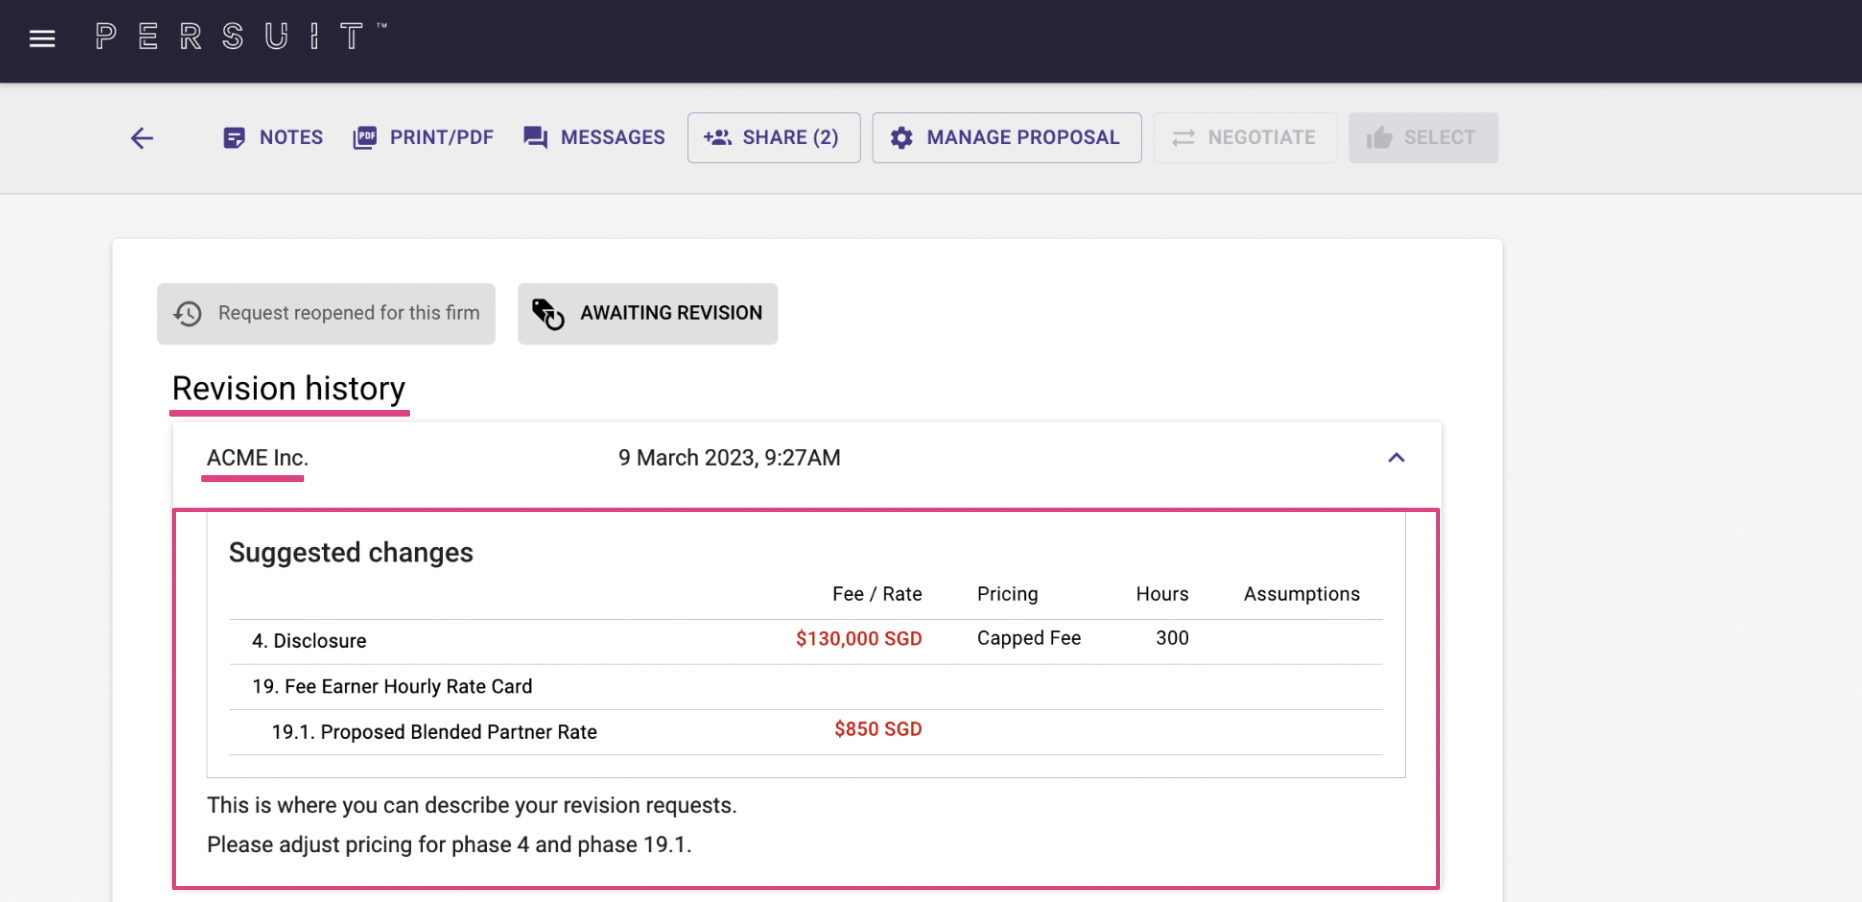Click the Share (2) button
Image resolution: width=1862 pixels, height=902 pixels.
tap(773, 138)
